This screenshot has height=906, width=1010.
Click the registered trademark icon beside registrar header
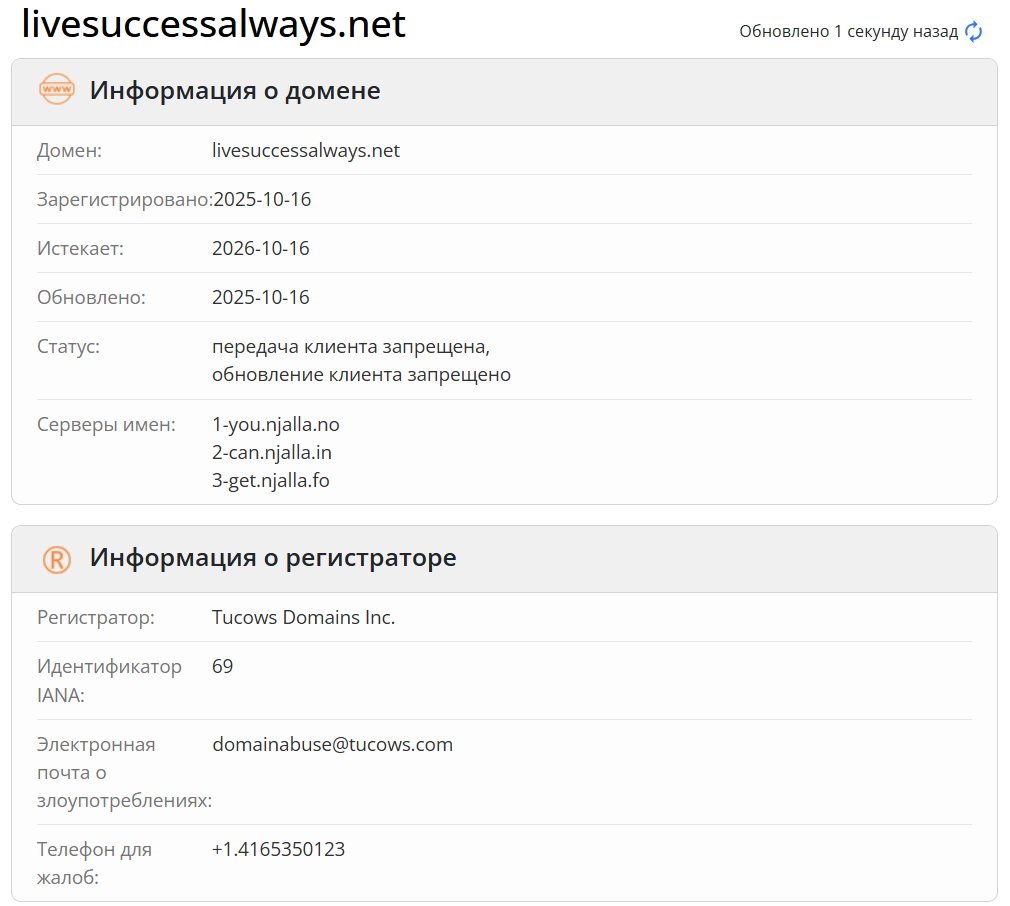(57, 558)
